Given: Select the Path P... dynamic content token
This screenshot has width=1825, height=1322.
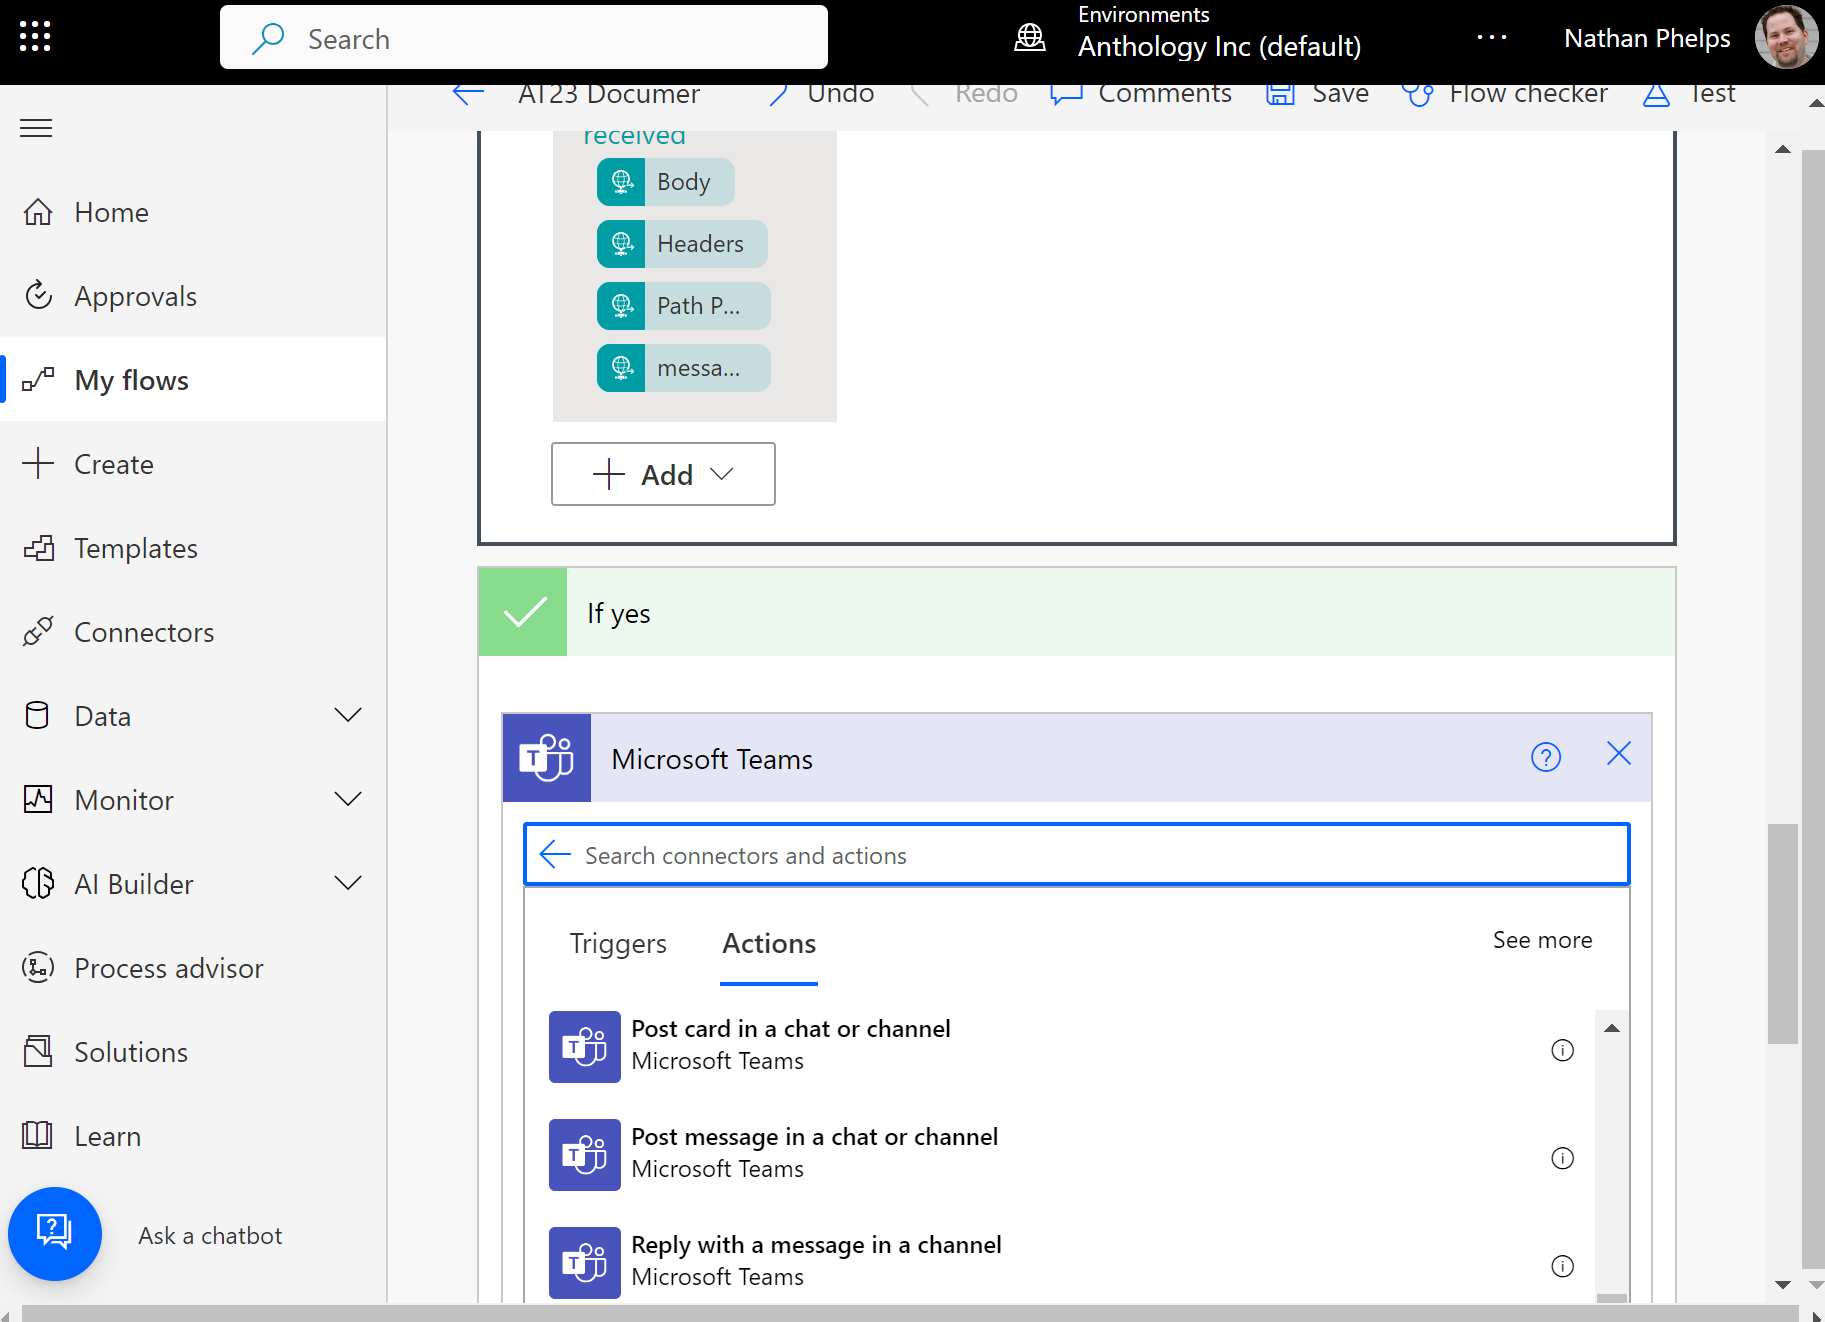Looking at the screenshot, I should coord(684,306).
